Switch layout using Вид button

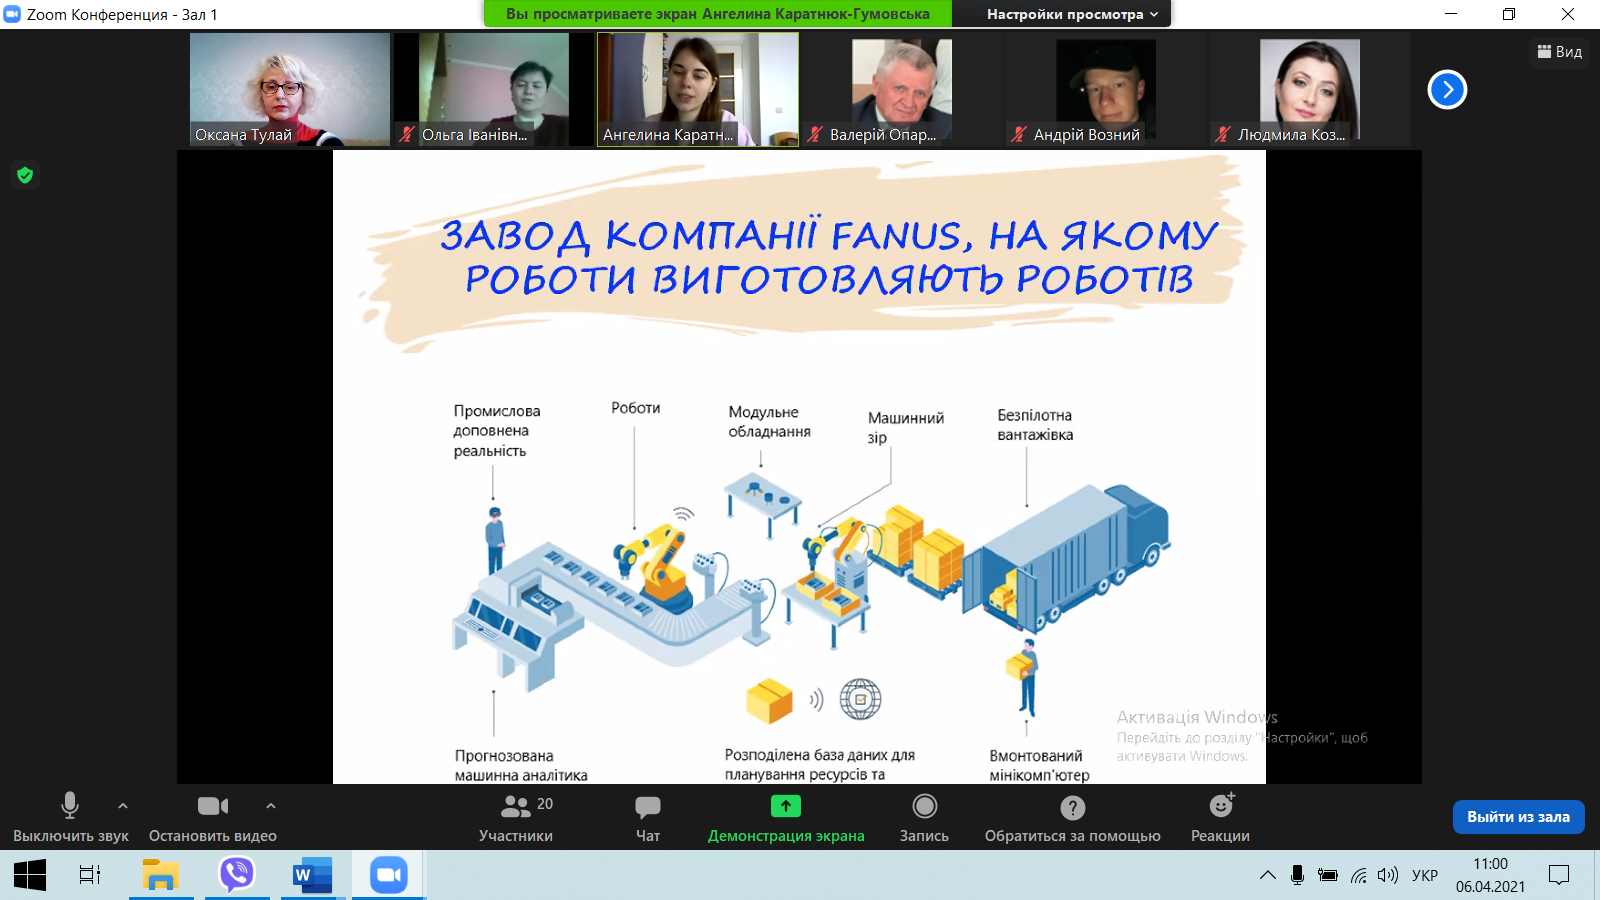pyautogui.click(x=1560, y=52)
